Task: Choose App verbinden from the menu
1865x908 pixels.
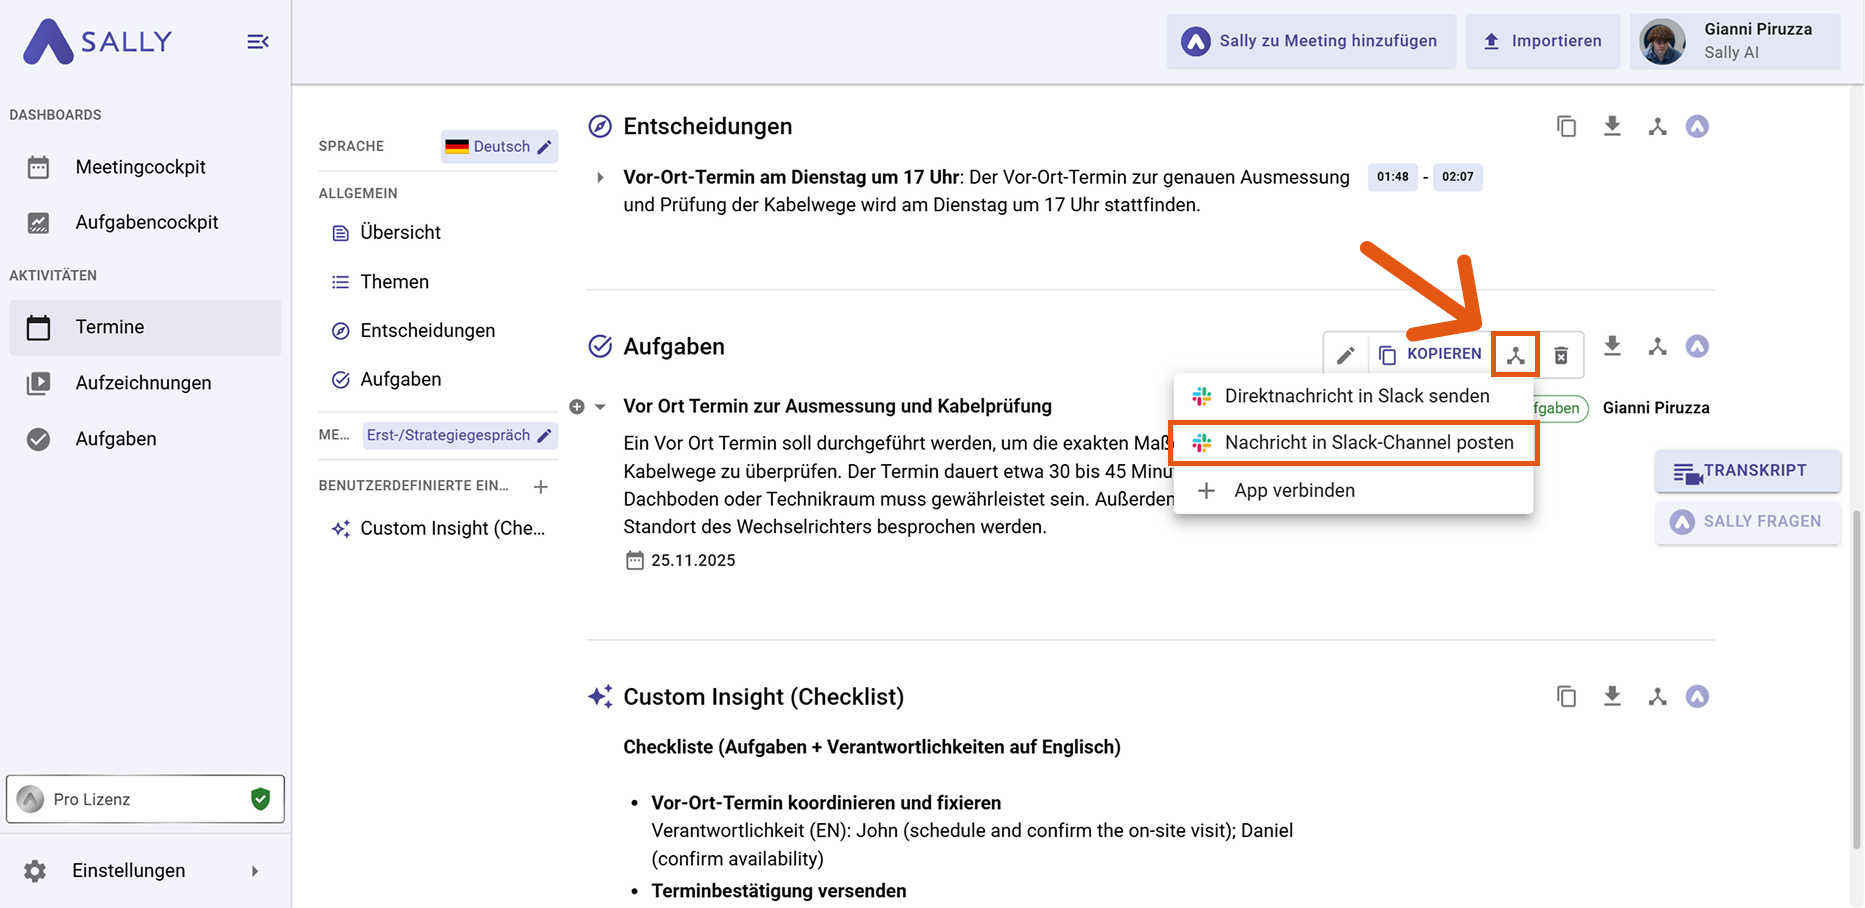Action: click(1294, 490)
